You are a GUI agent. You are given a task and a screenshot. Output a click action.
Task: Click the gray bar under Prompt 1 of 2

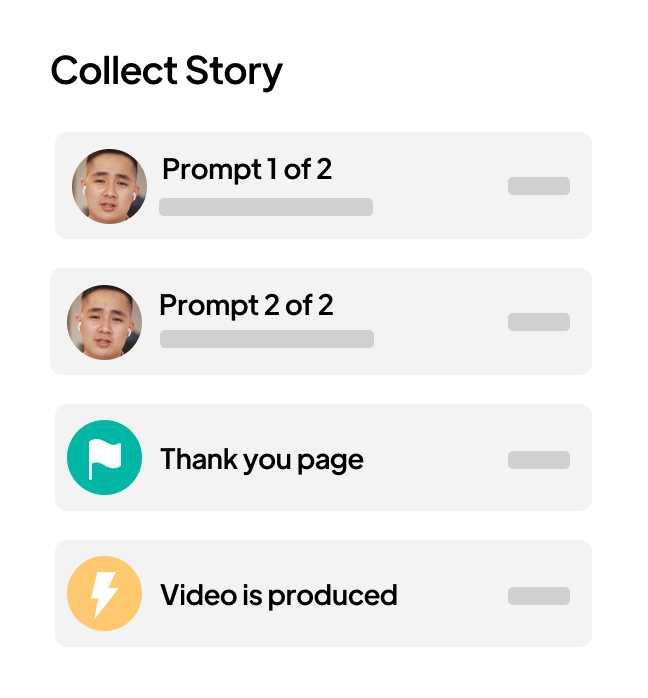tap(266, 207)
